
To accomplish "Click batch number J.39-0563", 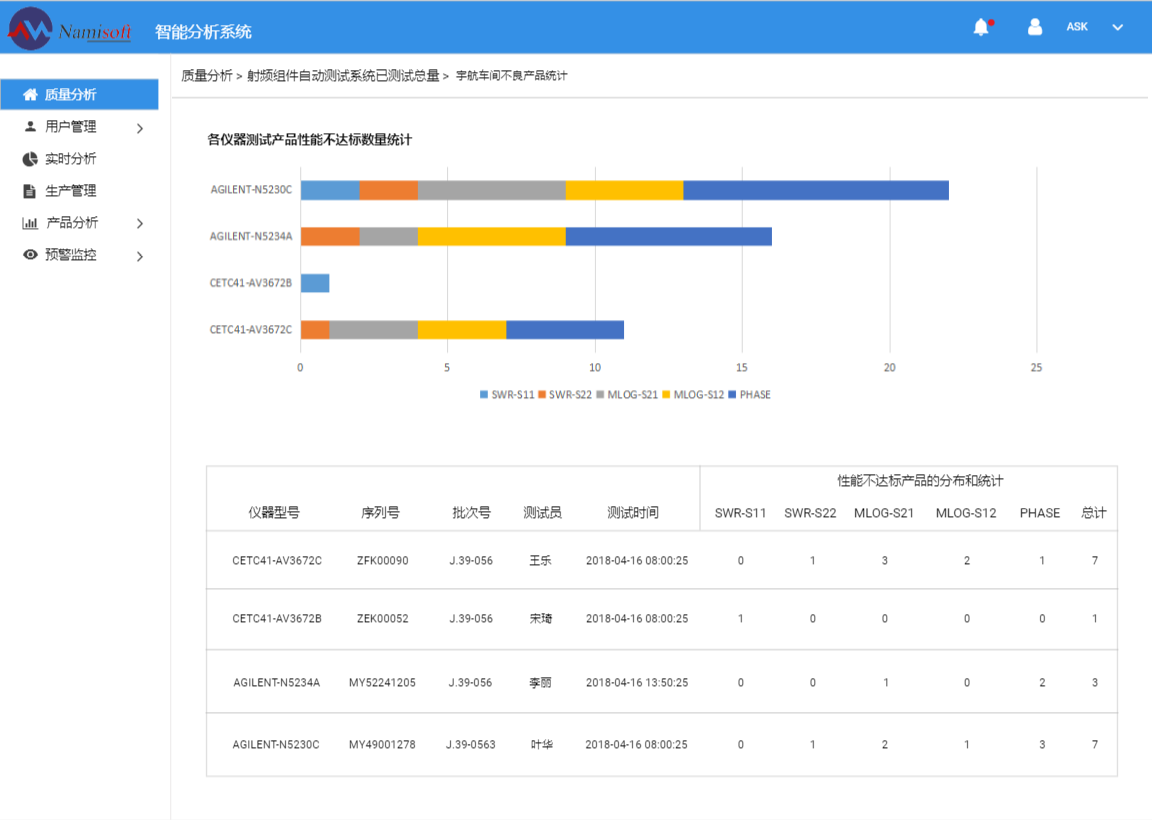I will 471,744.
